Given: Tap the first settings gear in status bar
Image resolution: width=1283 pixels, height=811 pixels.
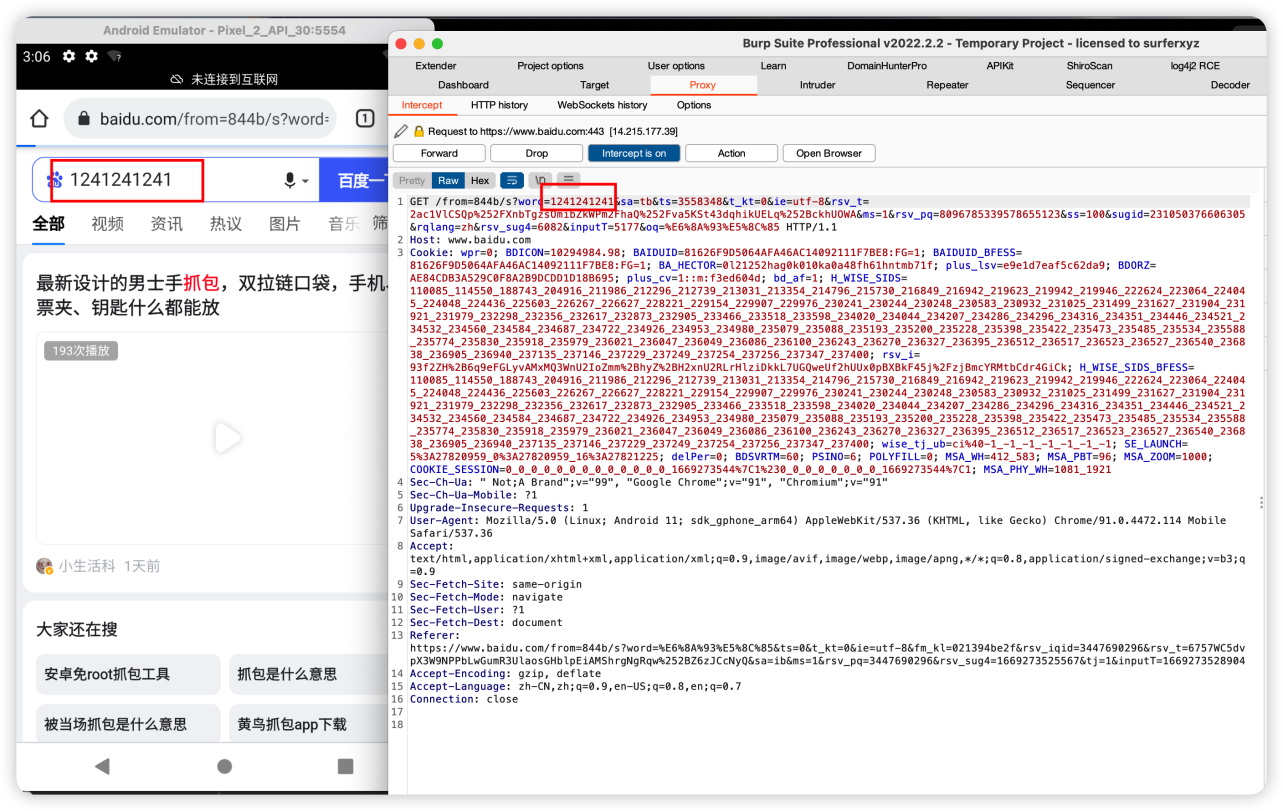Looking at the screenshot, I should pyautogui.click(x=69, y=57).
